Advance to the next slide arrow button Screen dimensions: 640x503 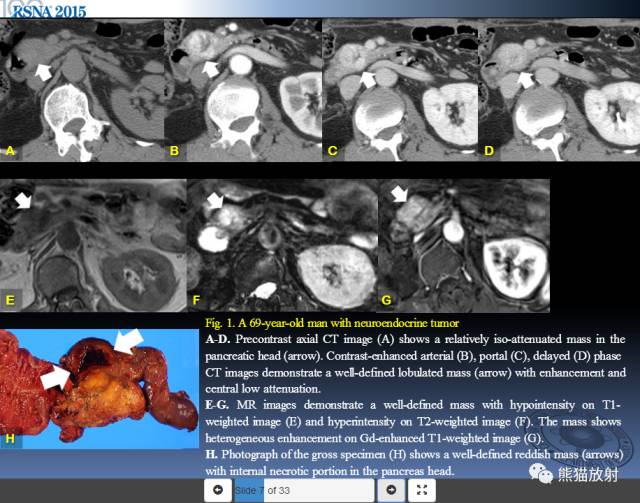pyautogui.click(x=391, y=490)
